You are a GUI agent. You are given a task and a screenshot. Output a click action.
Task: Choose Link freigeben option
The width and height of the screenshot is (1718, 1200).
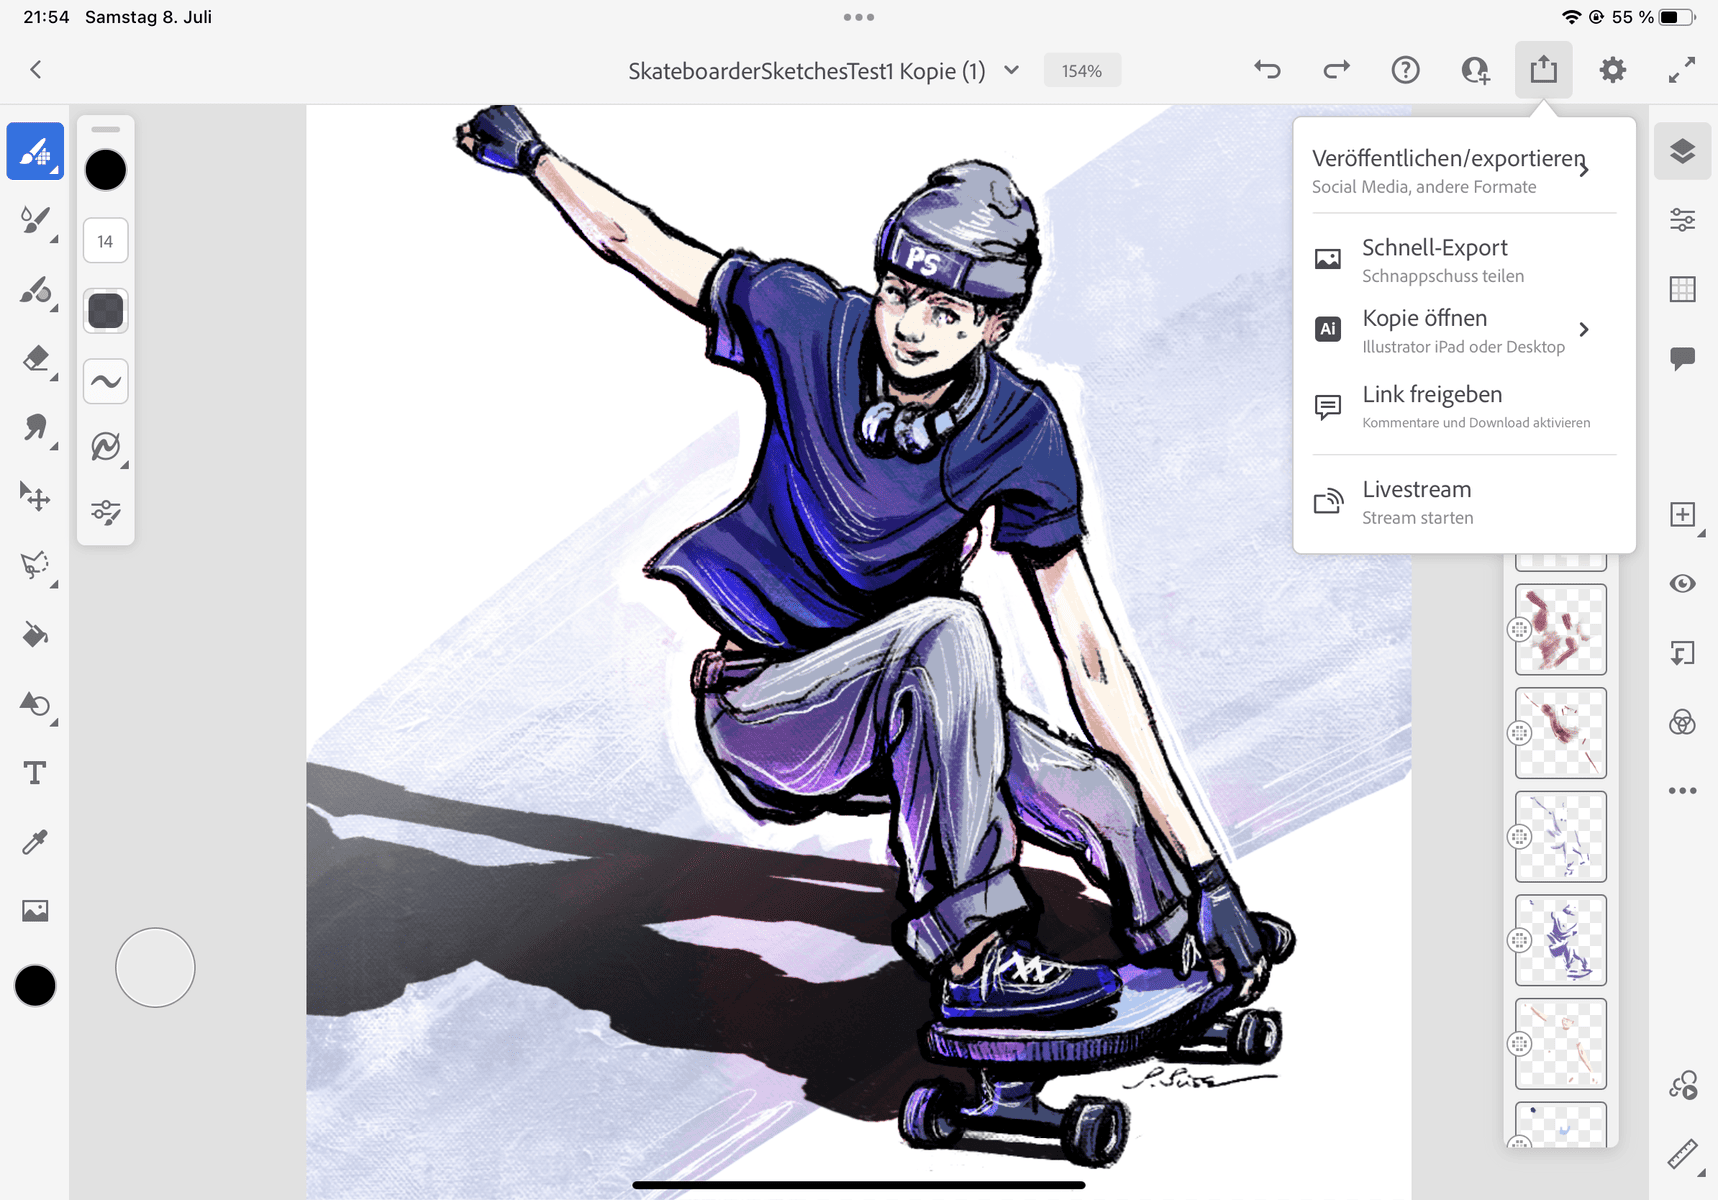pyautogui.click(x=1464, y=407)
